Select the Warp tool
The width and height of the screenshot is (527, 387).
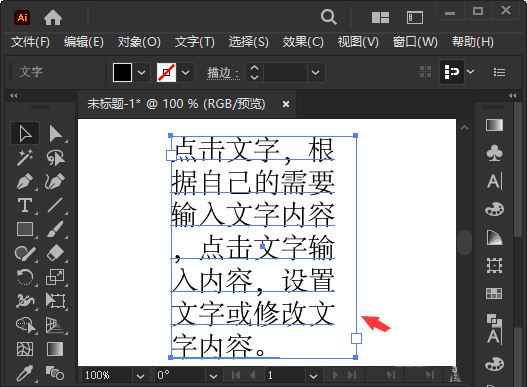point(25,301)
